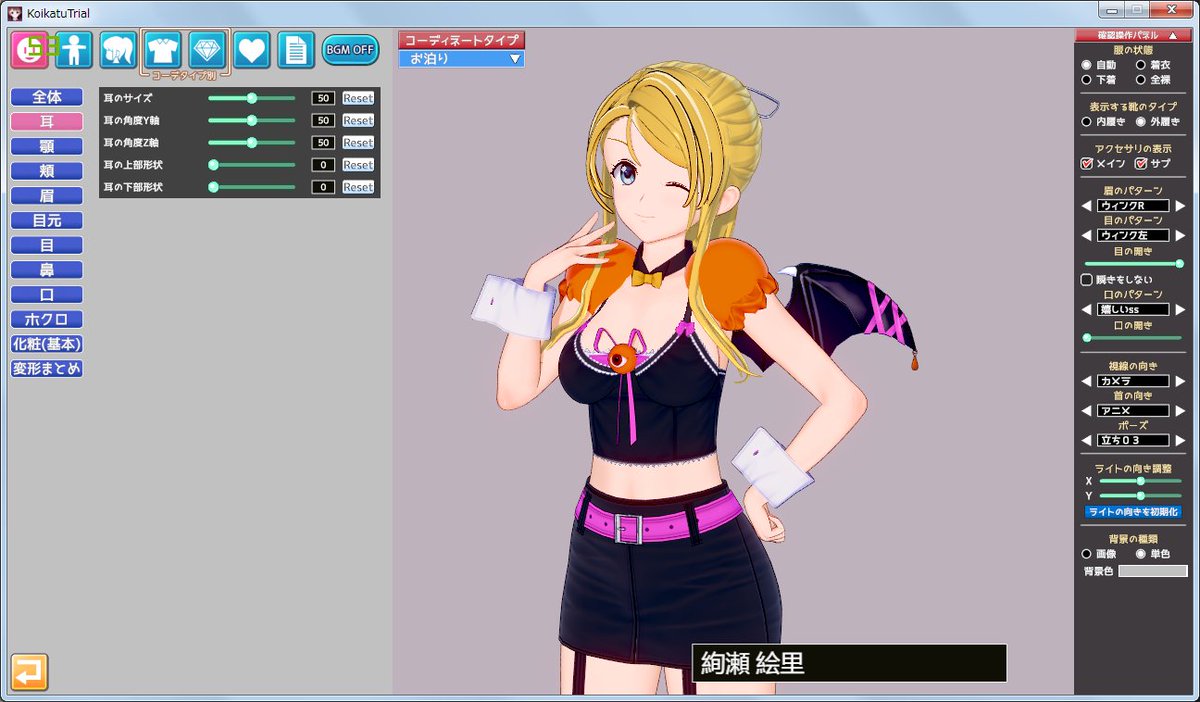Select 下着 clothing state radio
The image size is (1200, 702).
tap(1087, 80)
